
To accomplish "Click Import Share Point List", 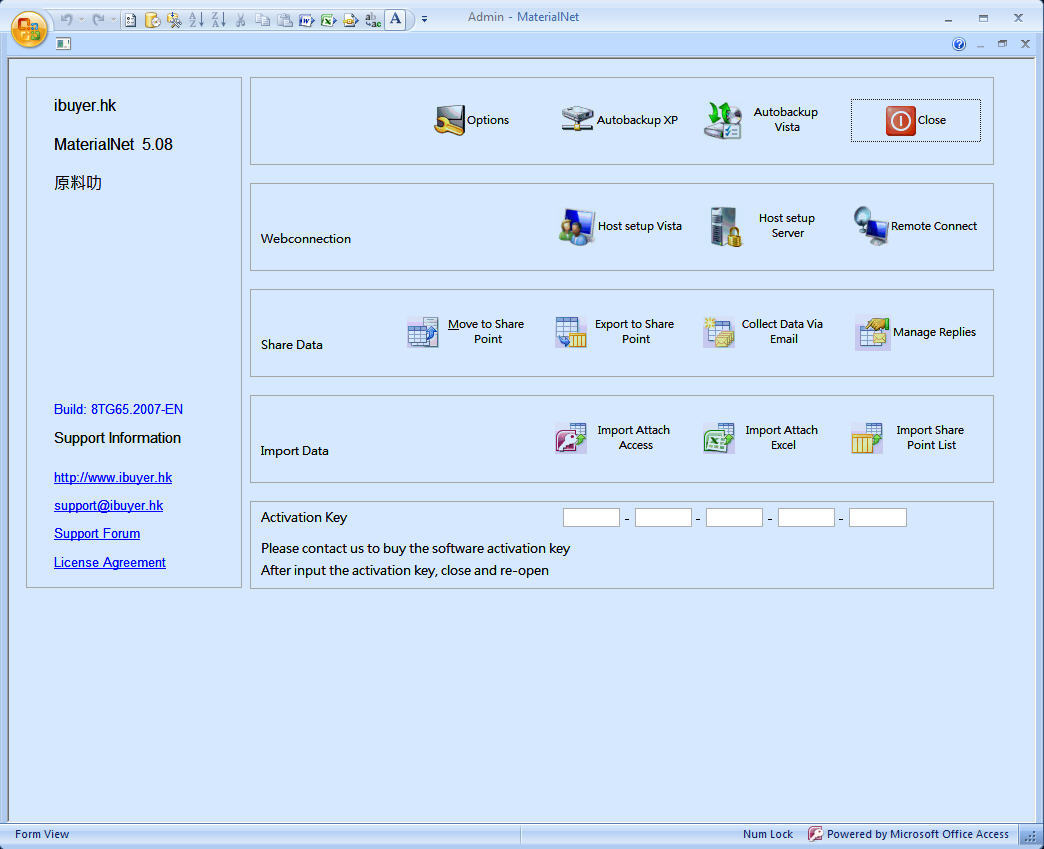I will tap(866, 437).
